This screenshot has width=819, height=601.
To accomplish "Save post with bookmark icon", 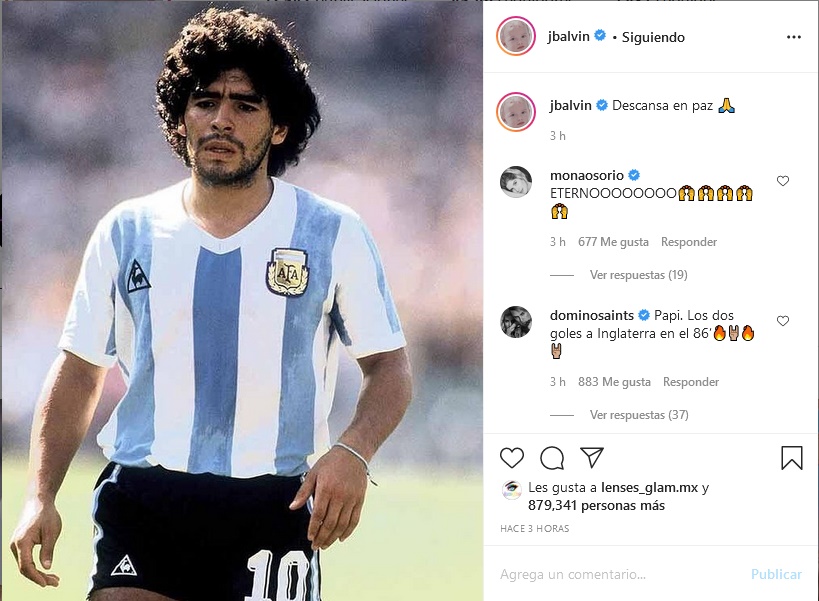I will [792, 457].
